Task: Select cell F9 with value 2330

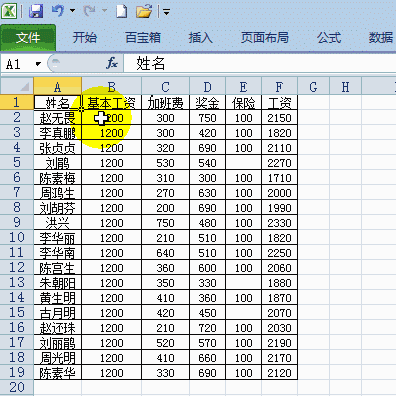Action: point(279,223)
